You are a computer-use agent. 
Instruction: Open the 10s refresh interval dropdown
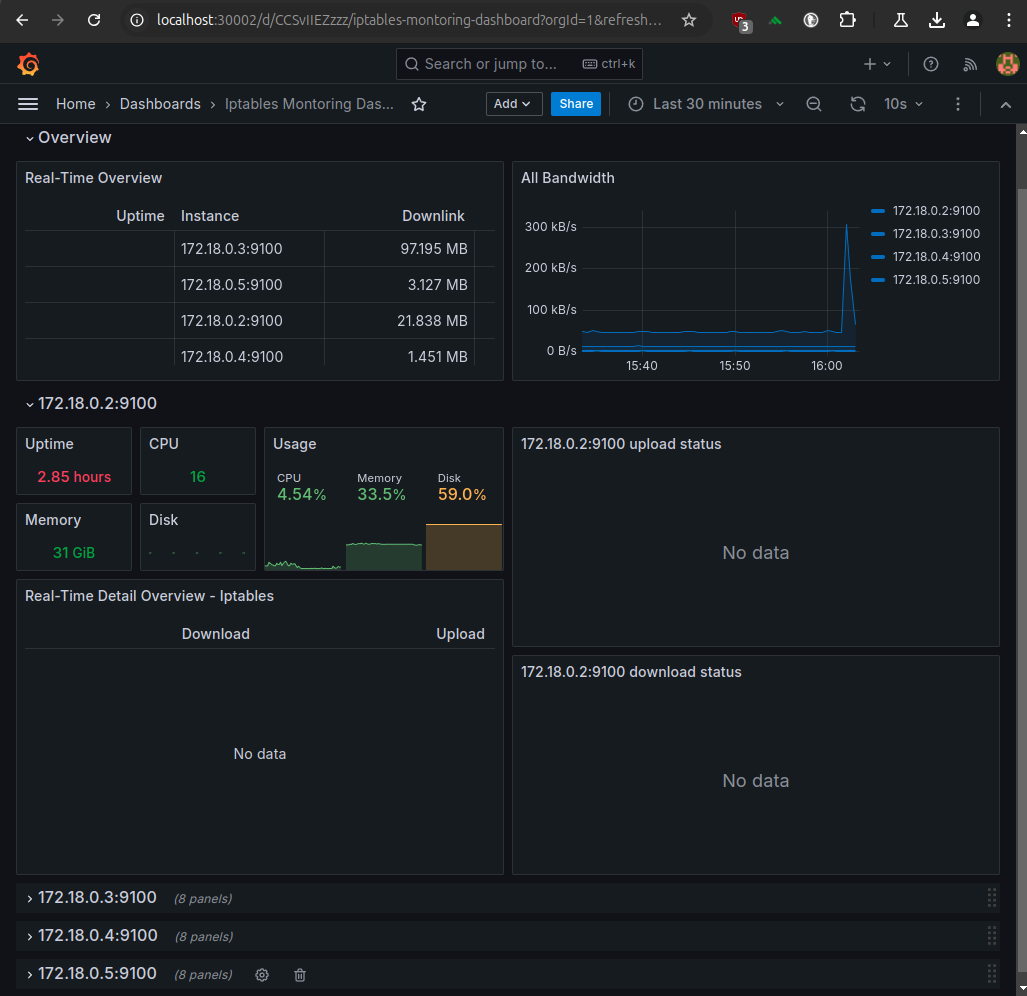[903, 104]
